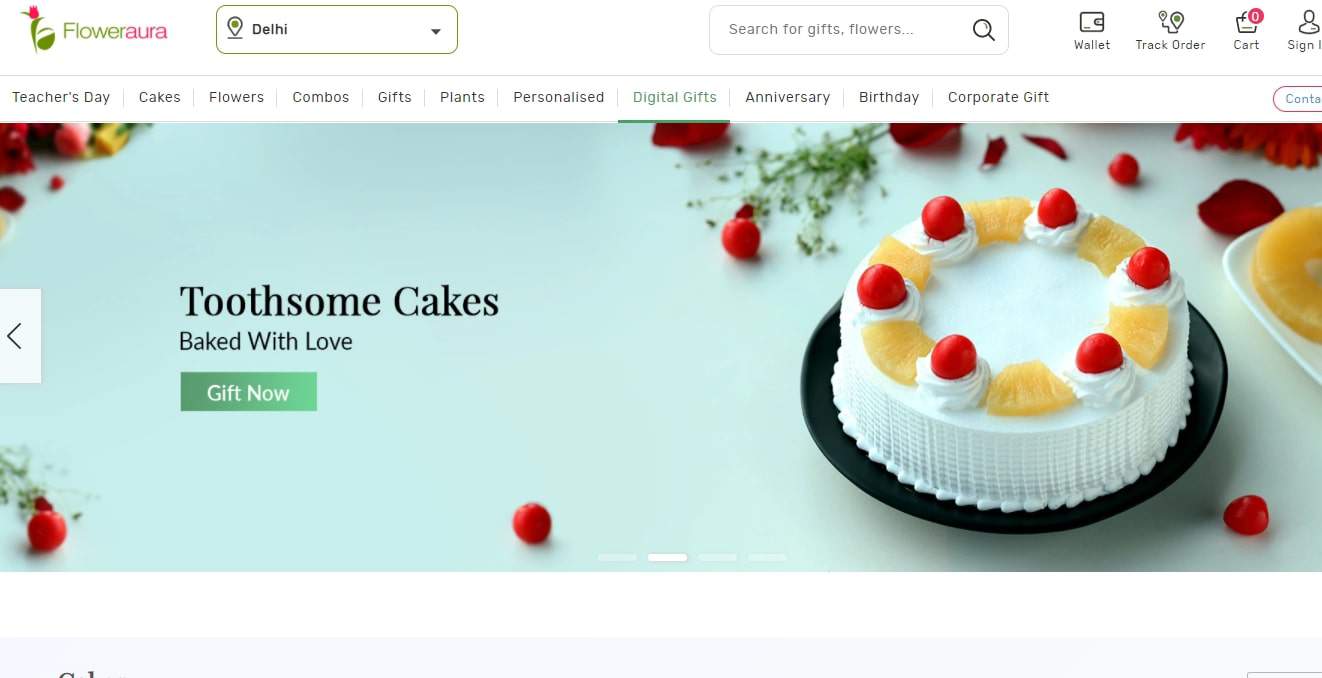
Task: Click the Track Order icon
Action: coord(1170,22)
